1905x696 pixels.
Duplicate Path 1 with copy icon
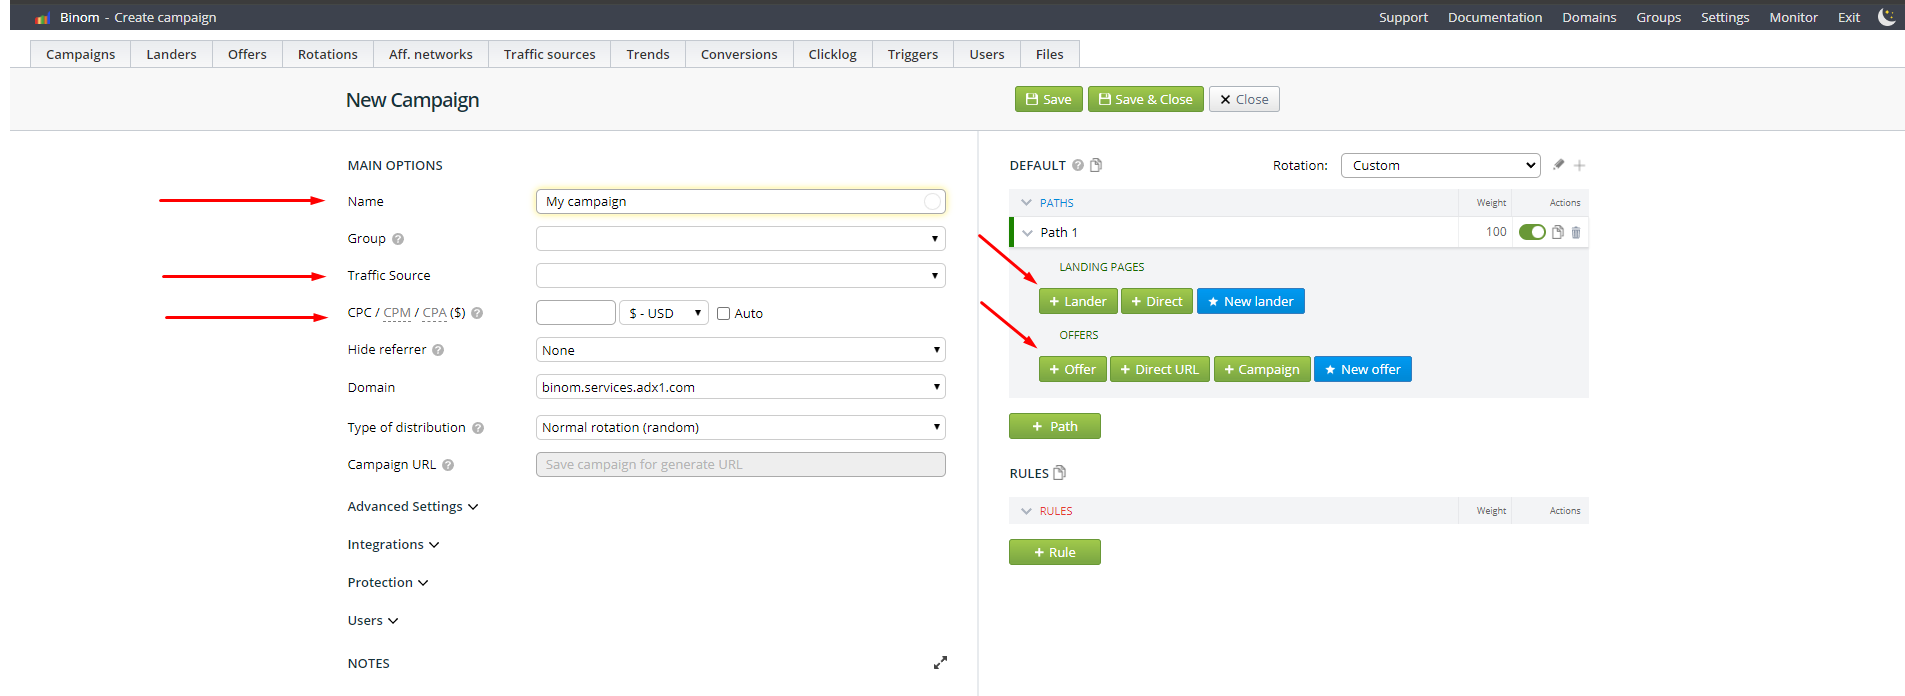point(1558,232)
